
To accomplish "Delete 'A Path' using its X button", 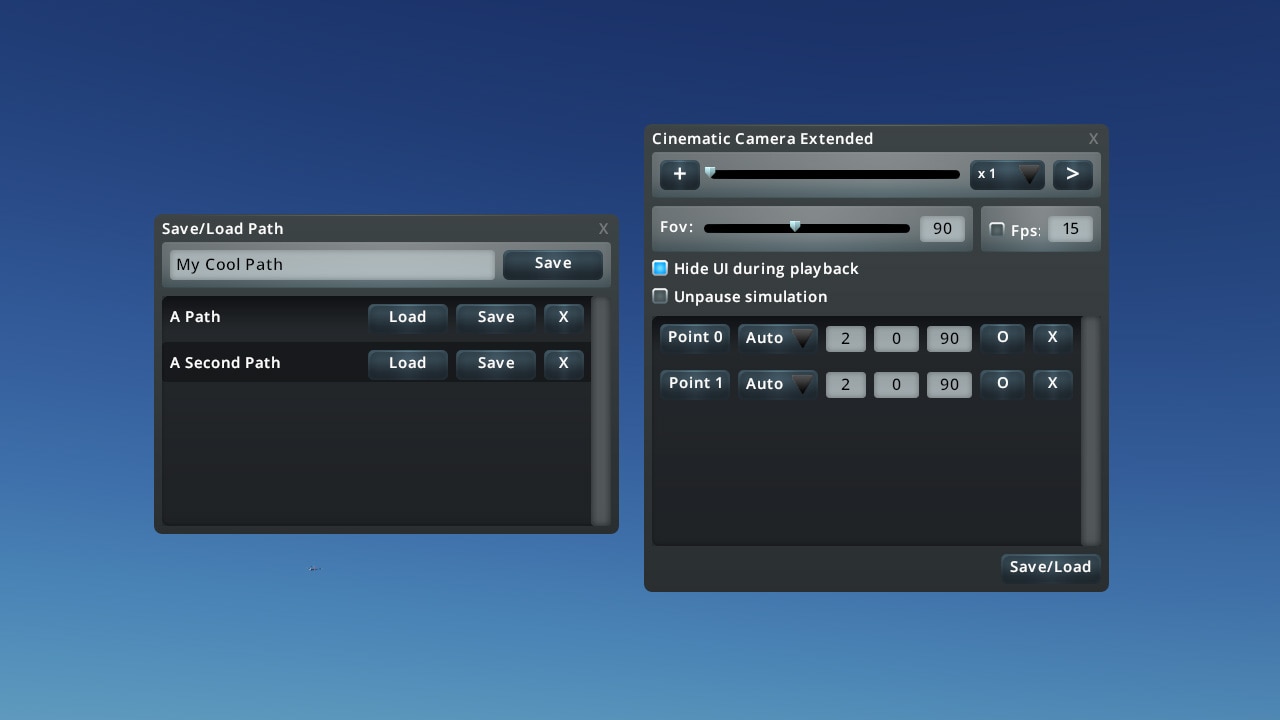I will pyautogui.click(x=563, y=317).
